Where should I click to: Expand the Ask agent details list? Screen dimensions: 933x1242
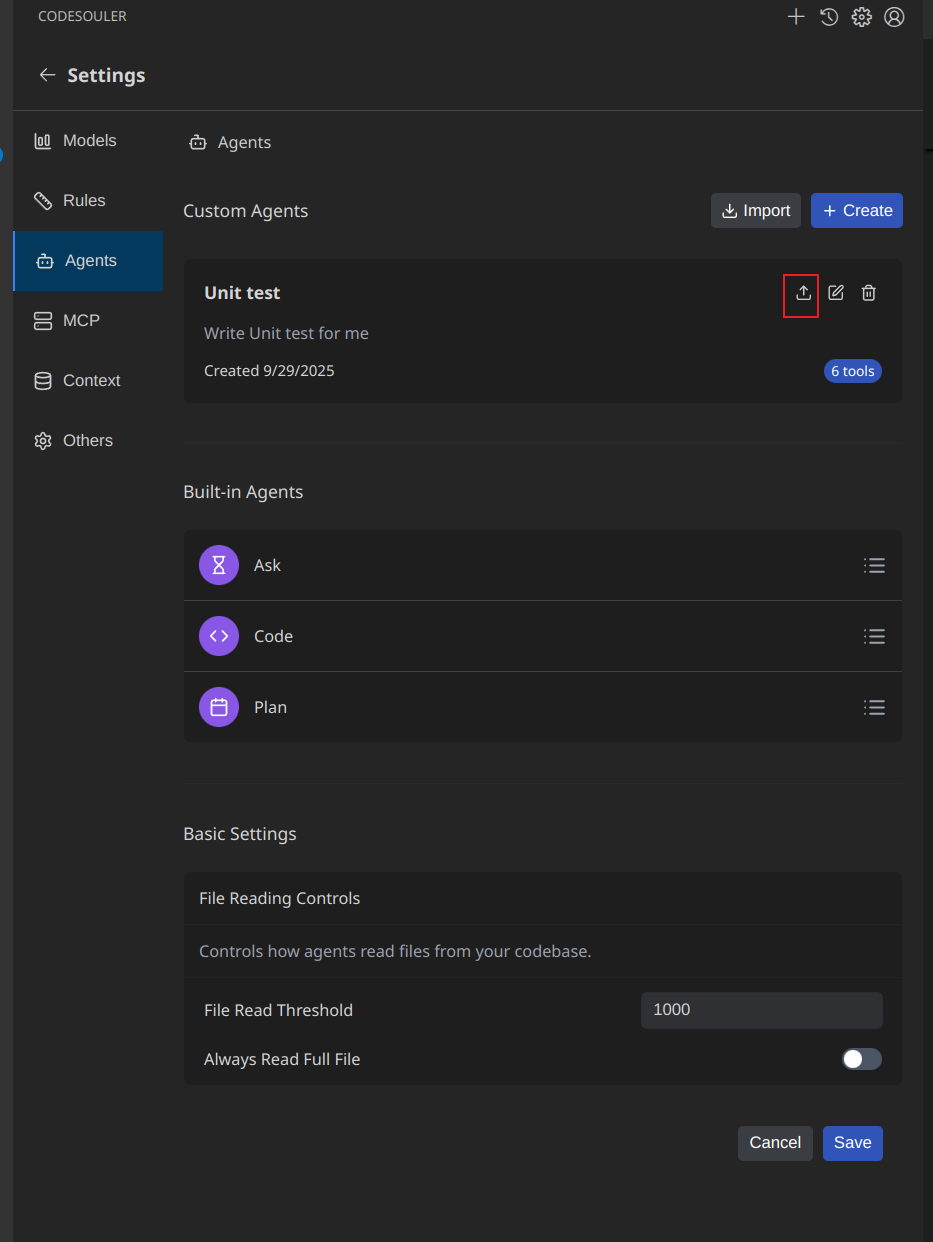pyautogui.click(x=874, y=566)
